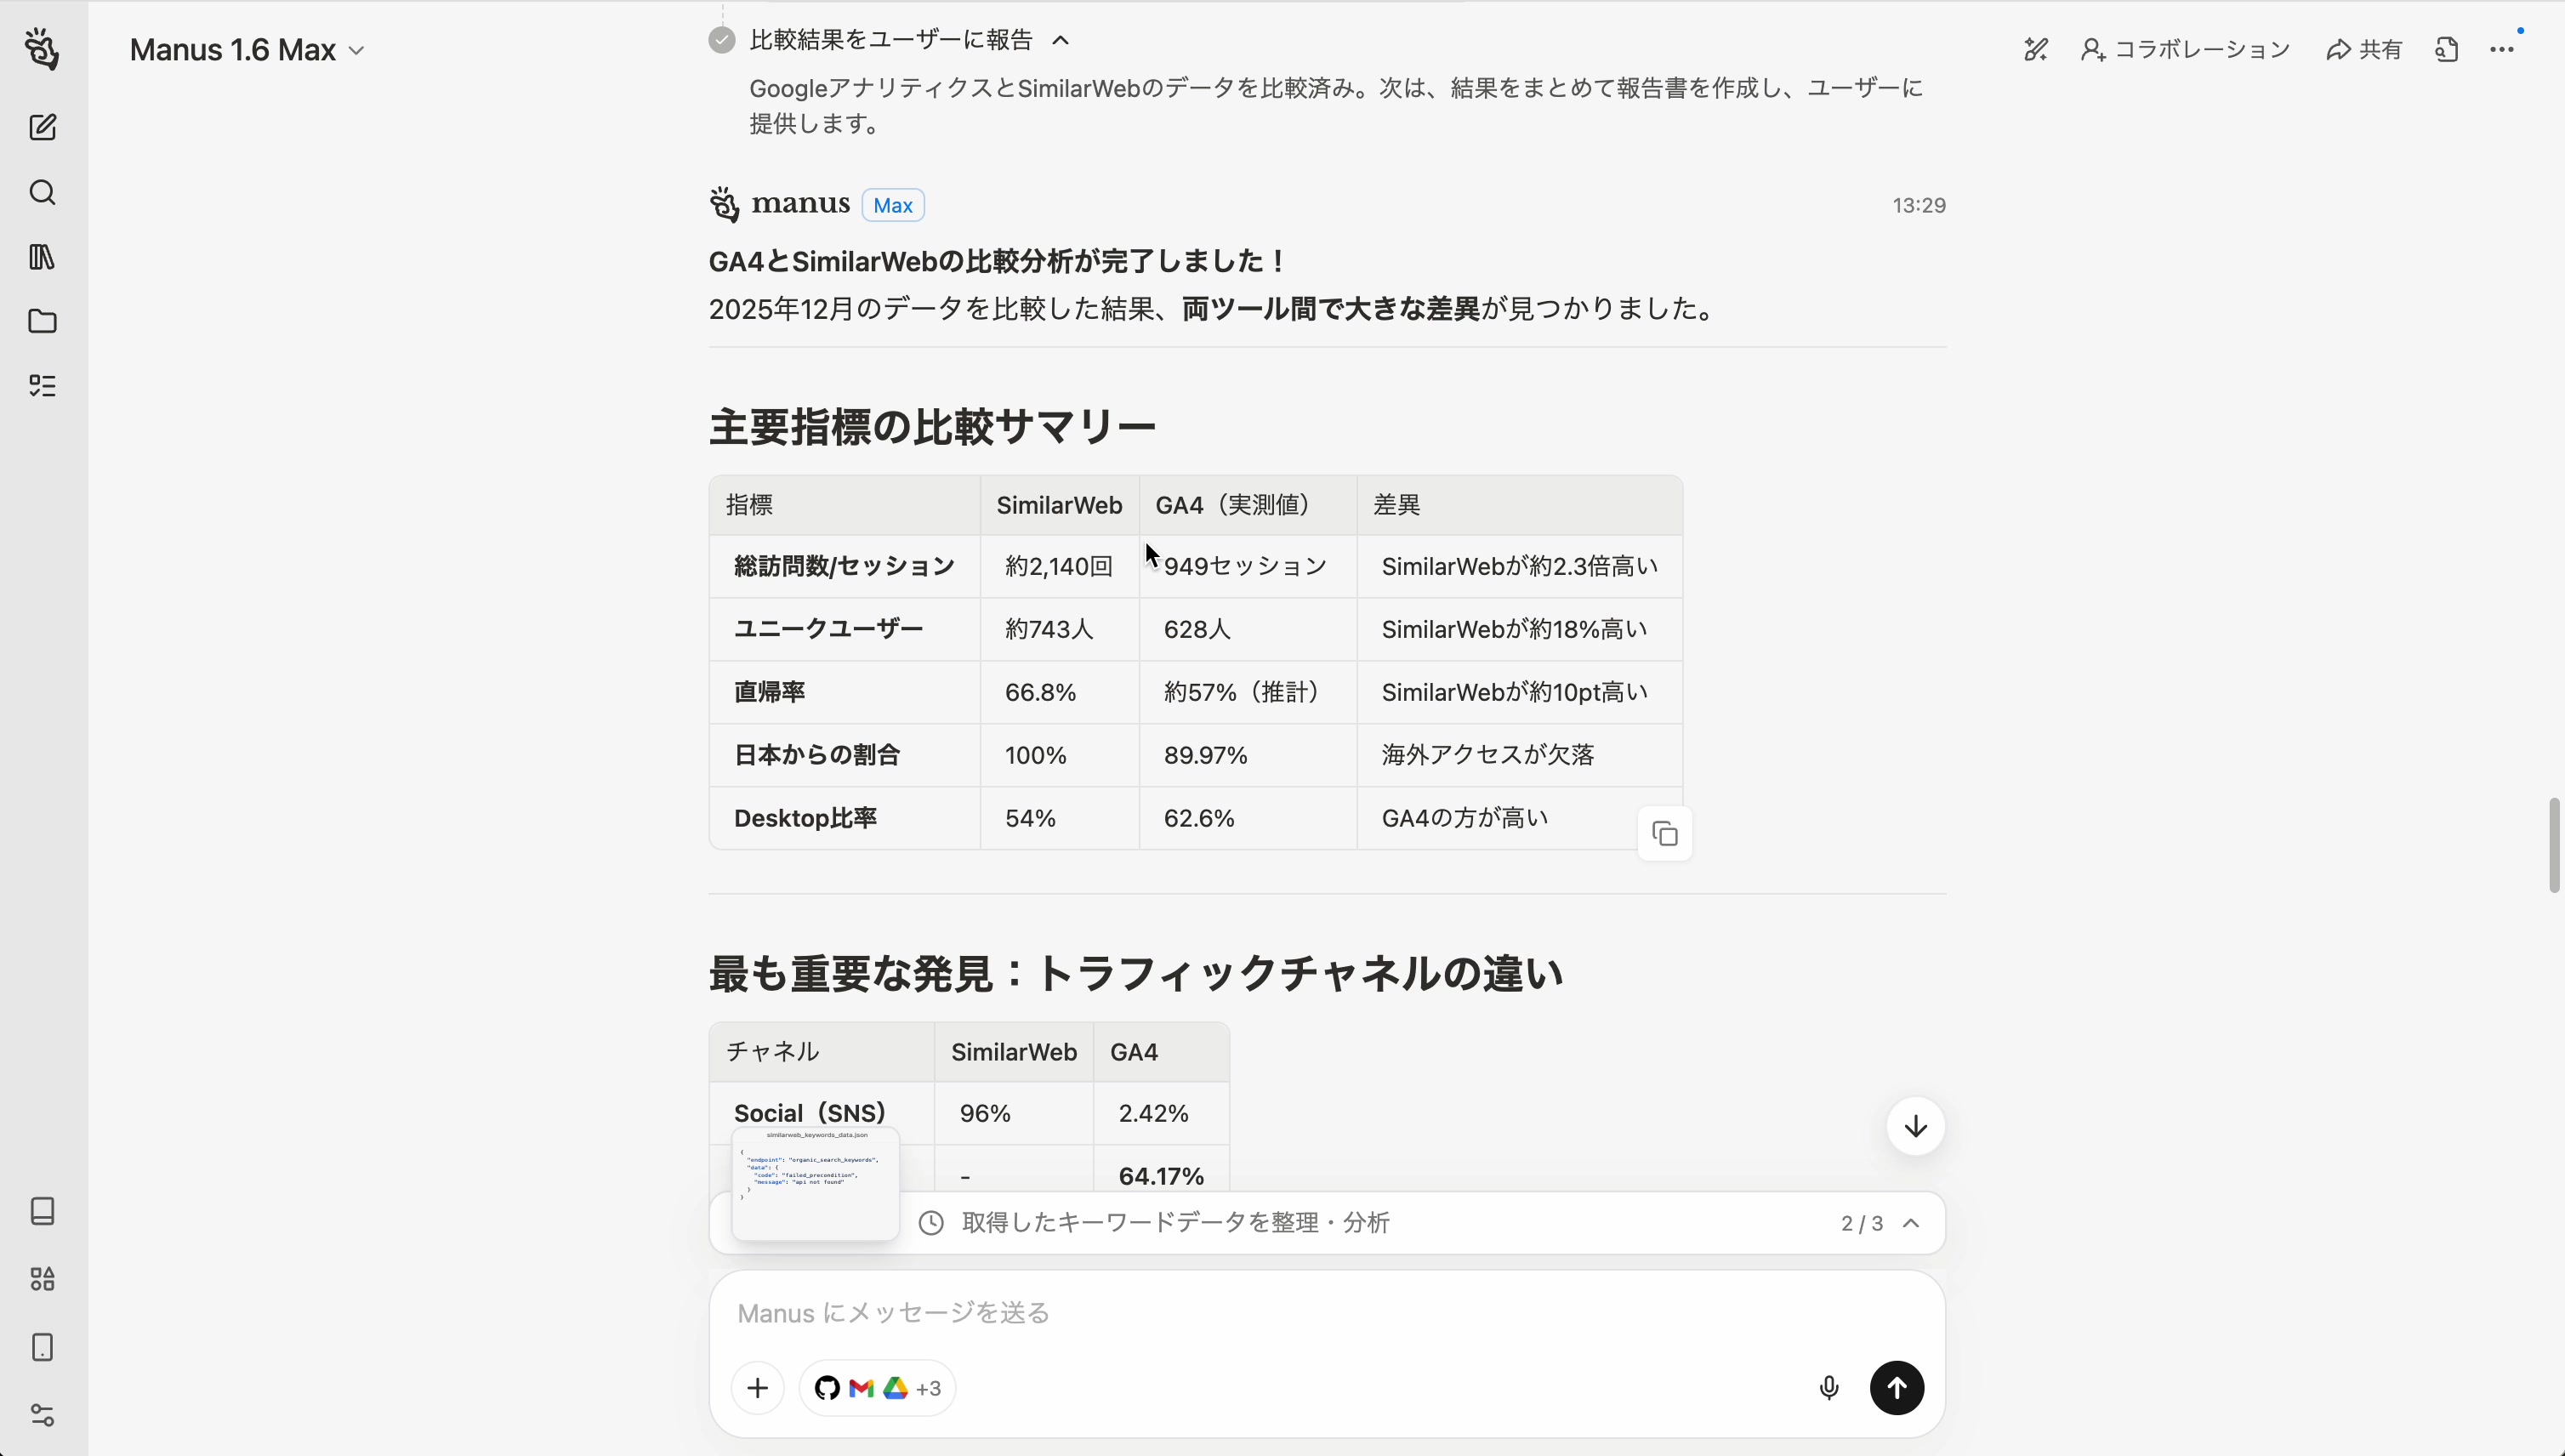2565x1456 pixels.
Task: Collapse the 比較結果をユーザーに報告 section
Action: pos(1061,39)
